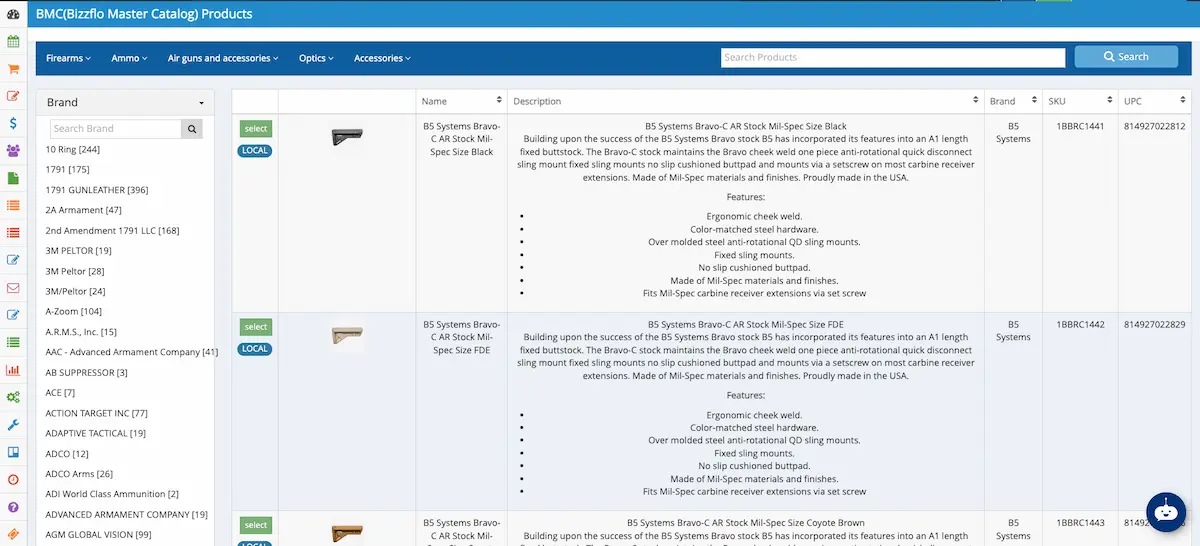Click the red envelope mail icon
Screen dimensions: 1200x546
[x=13, y=288]
